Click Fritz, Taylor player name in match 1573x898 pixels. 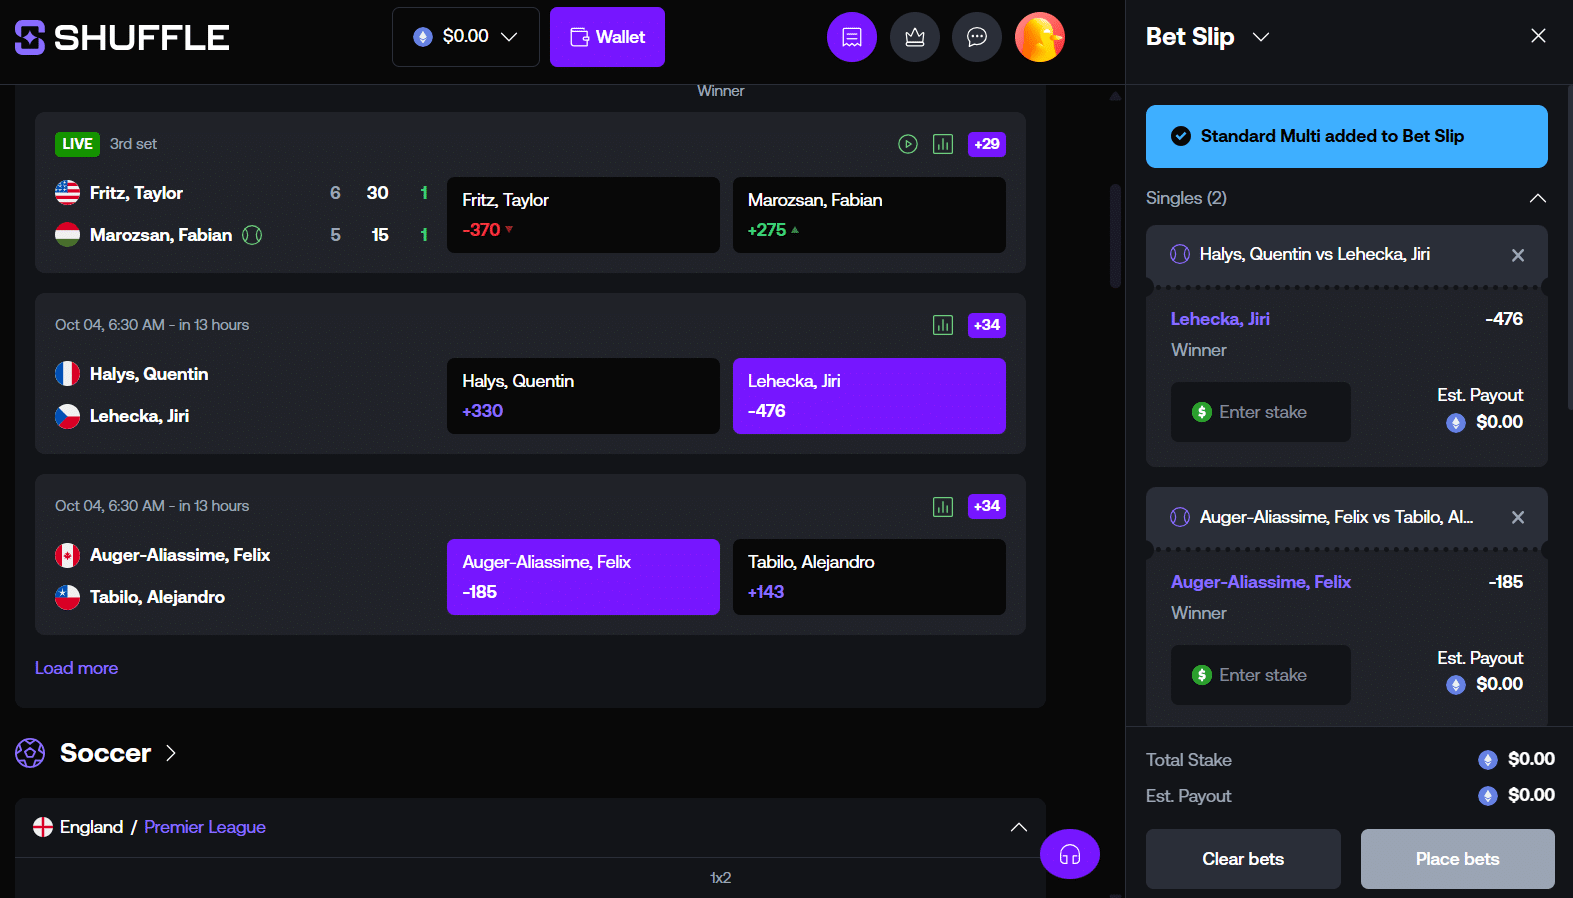click(x=136, y=193)
